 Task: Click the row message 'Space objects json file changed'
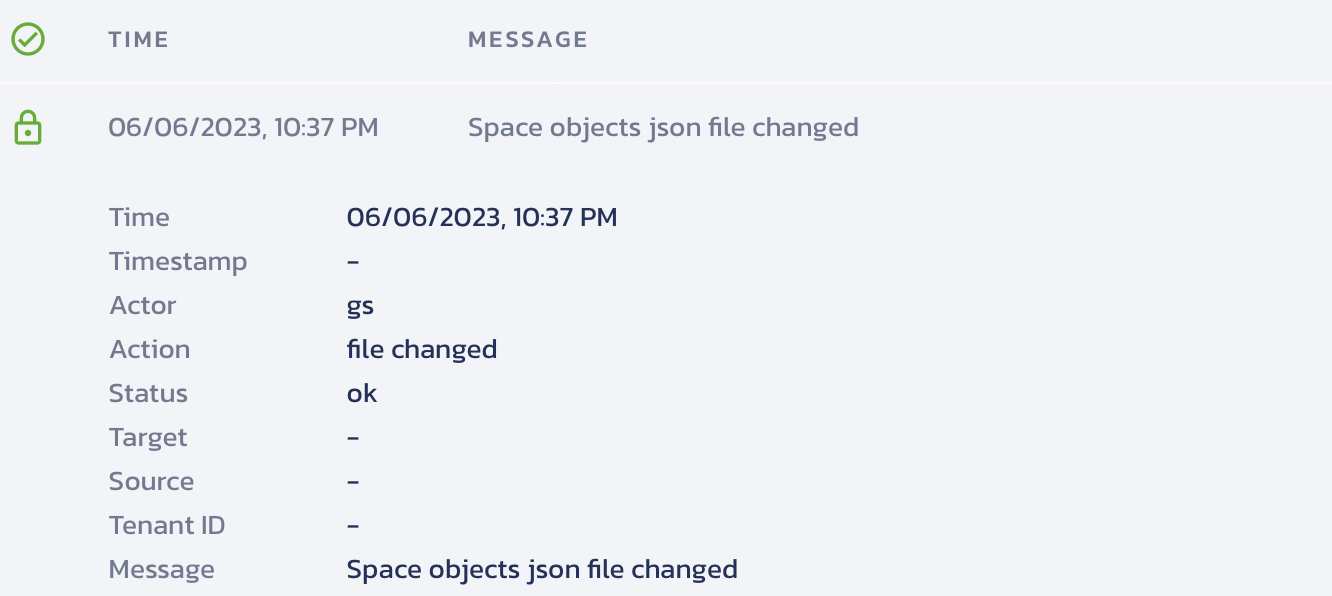click(663, 128)
